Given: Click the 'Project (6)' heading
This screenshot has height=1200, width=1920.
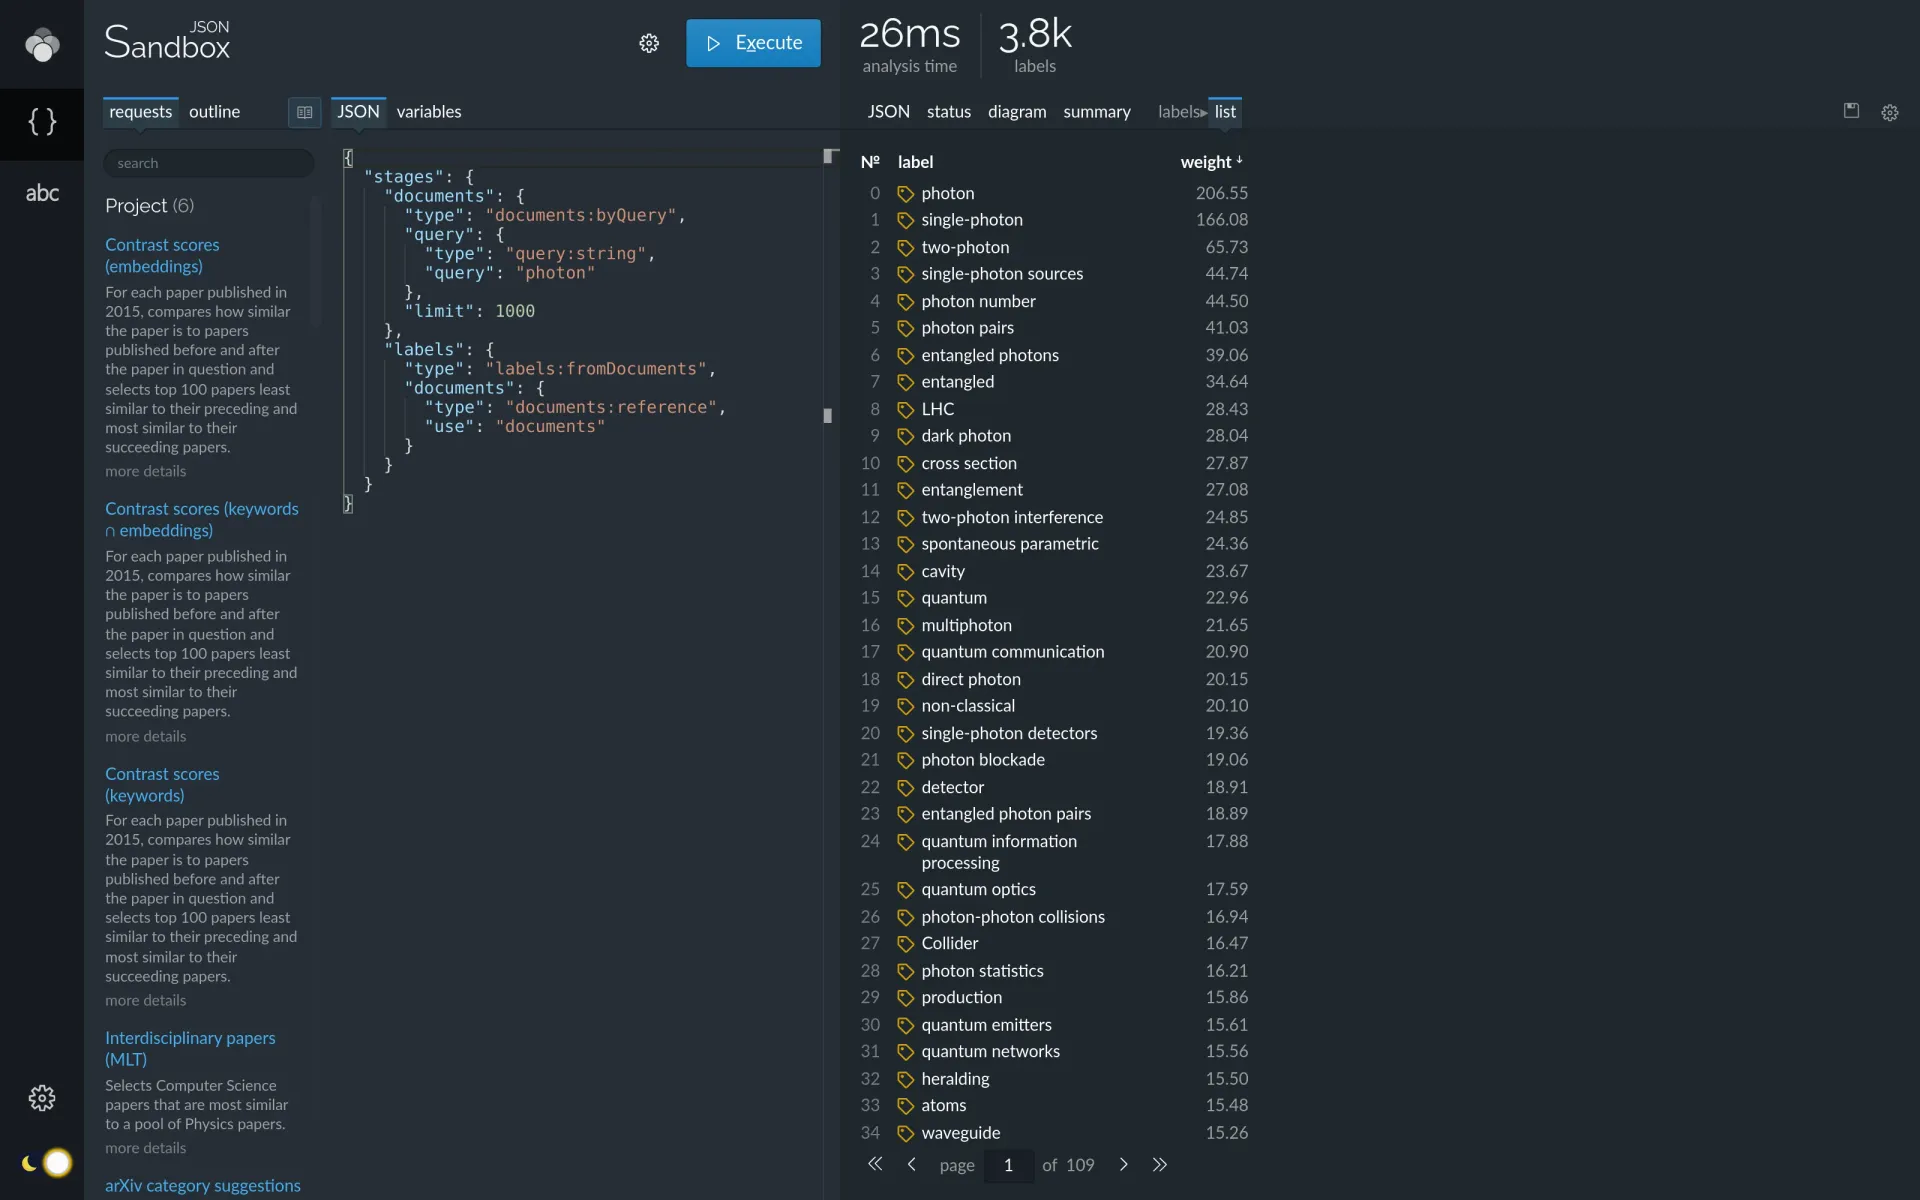Looking at the screenshot, I should tap(150, 205).
